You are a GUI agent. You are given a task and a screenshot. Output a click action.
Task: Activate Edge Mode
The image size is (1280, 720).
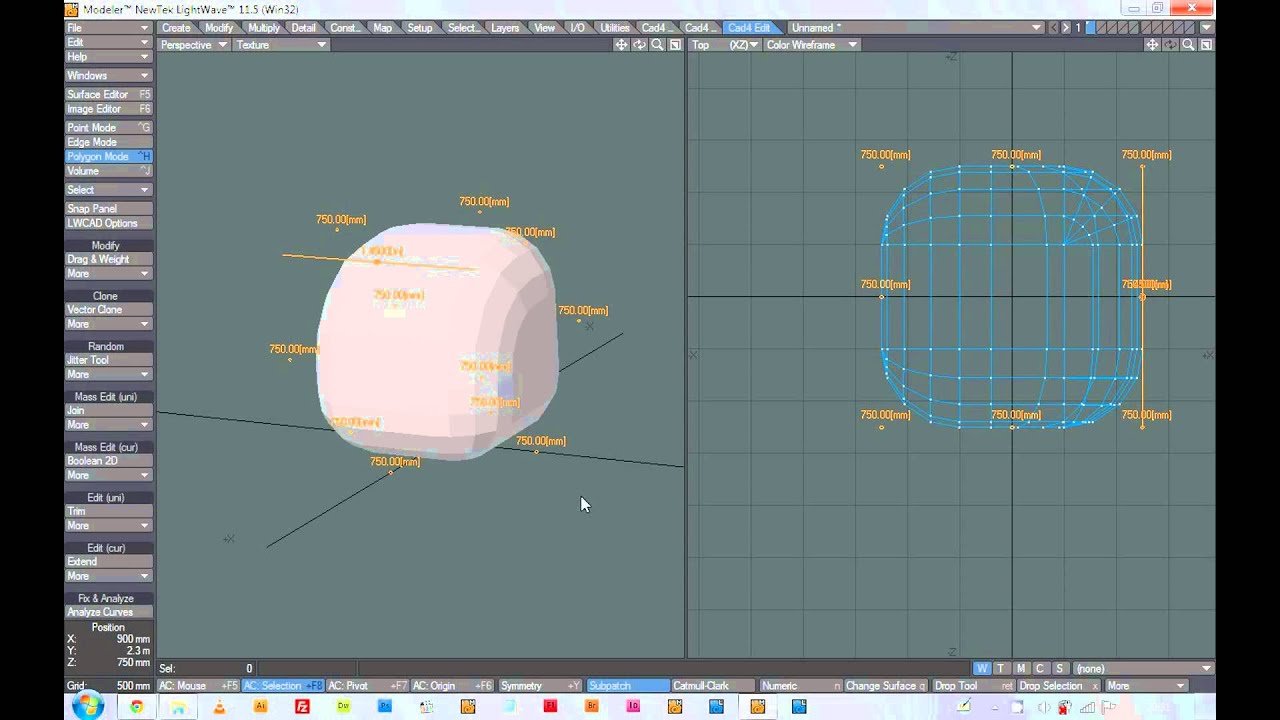108,142
